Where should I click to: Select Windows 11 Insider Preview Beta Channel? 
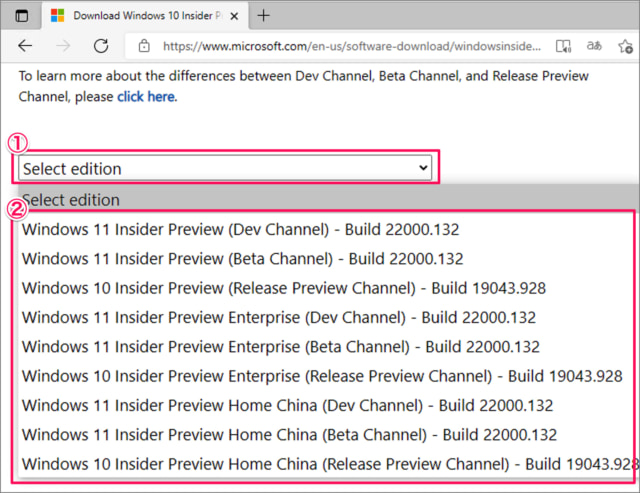[x=327, y=259]
